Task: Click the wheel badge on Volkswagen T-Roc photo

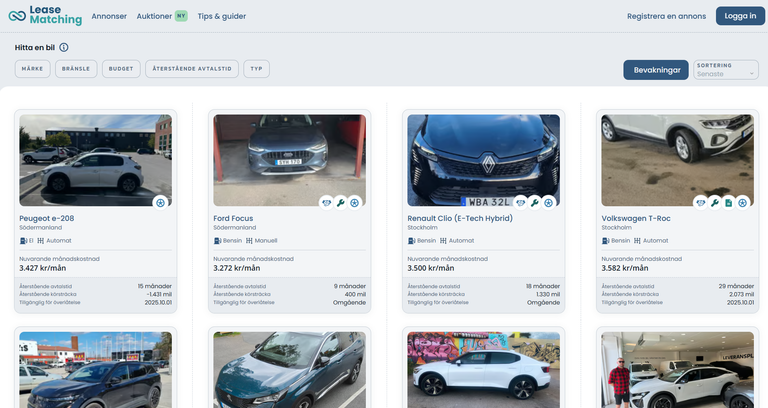Action: (743, 202)
